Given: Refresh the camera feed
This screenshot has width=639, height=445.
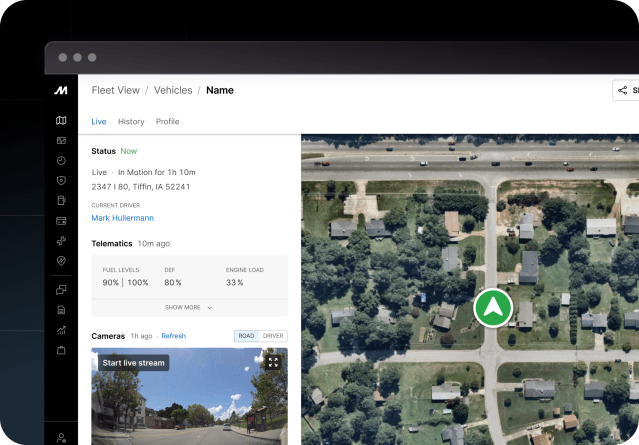Looking at the screenshot, I should [173, 336].
